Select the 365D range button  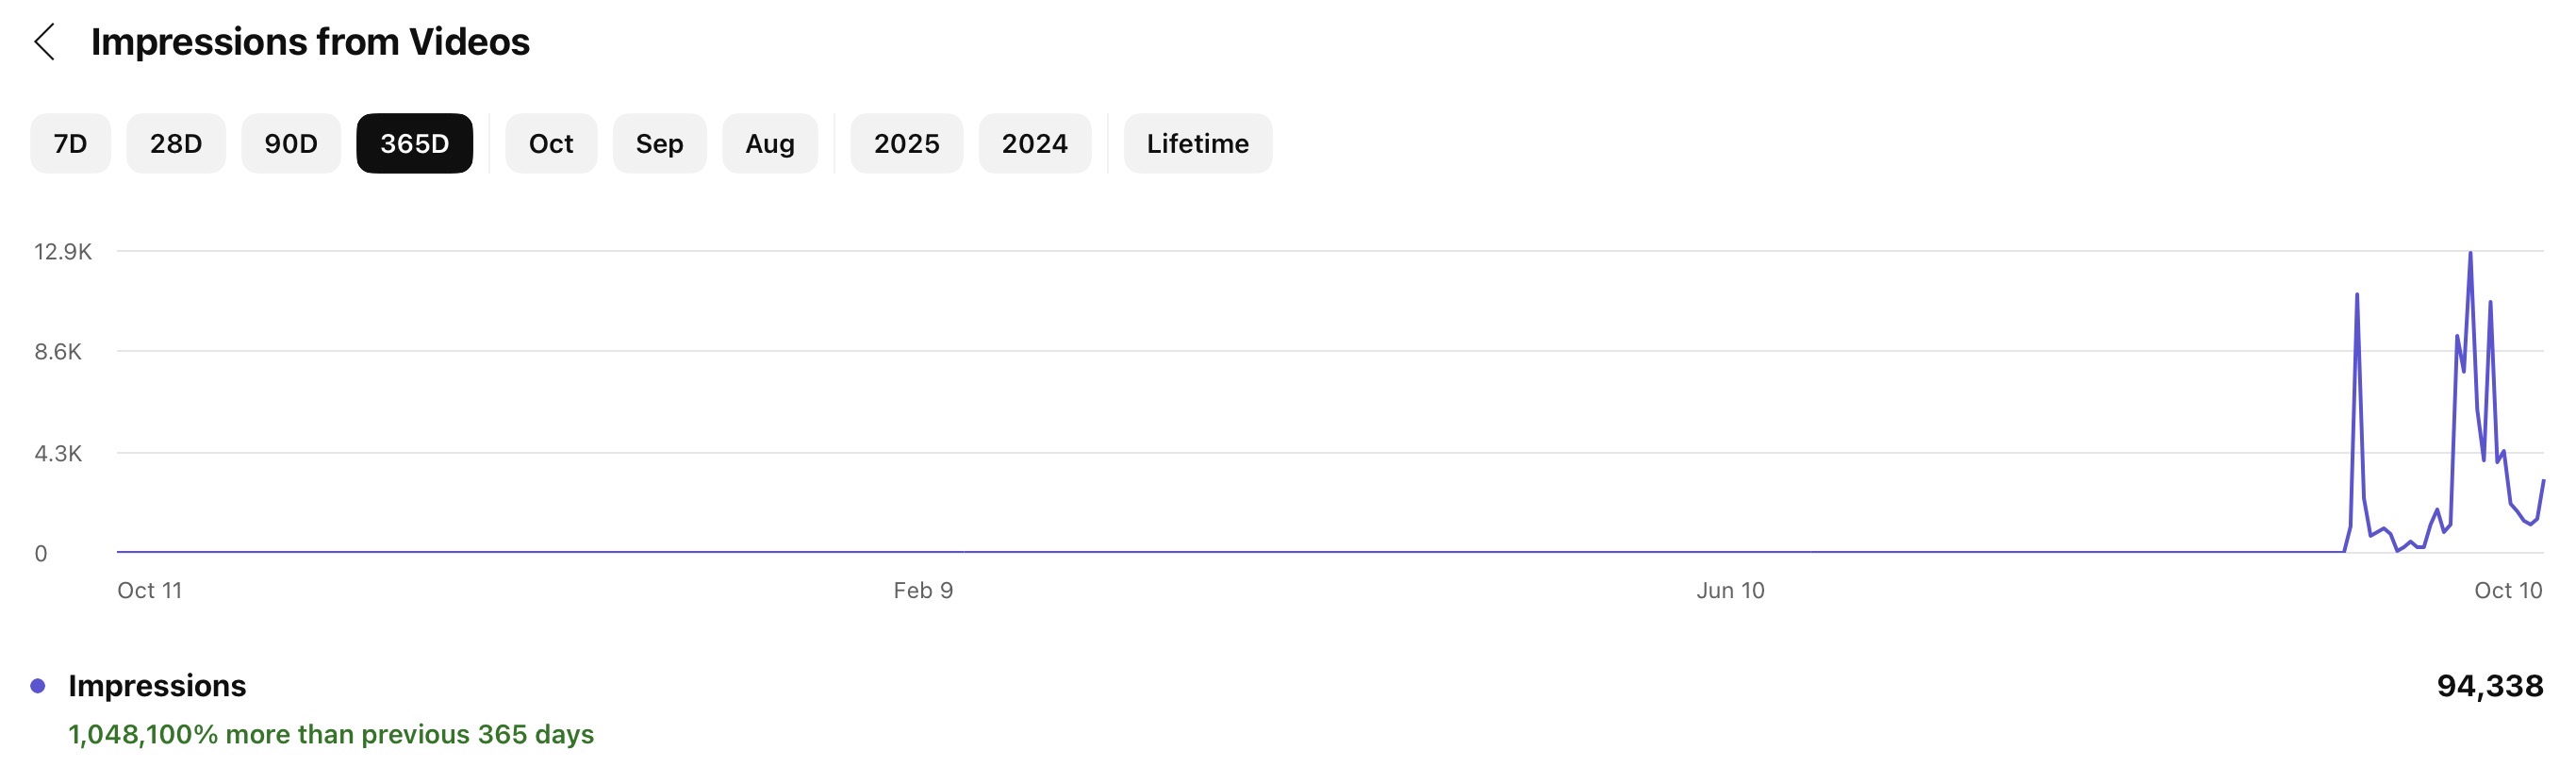(414, 144)
